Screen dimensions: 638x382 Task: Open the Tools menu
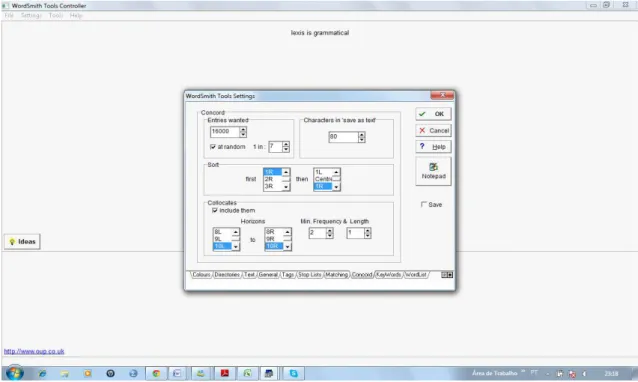(56, 15)
